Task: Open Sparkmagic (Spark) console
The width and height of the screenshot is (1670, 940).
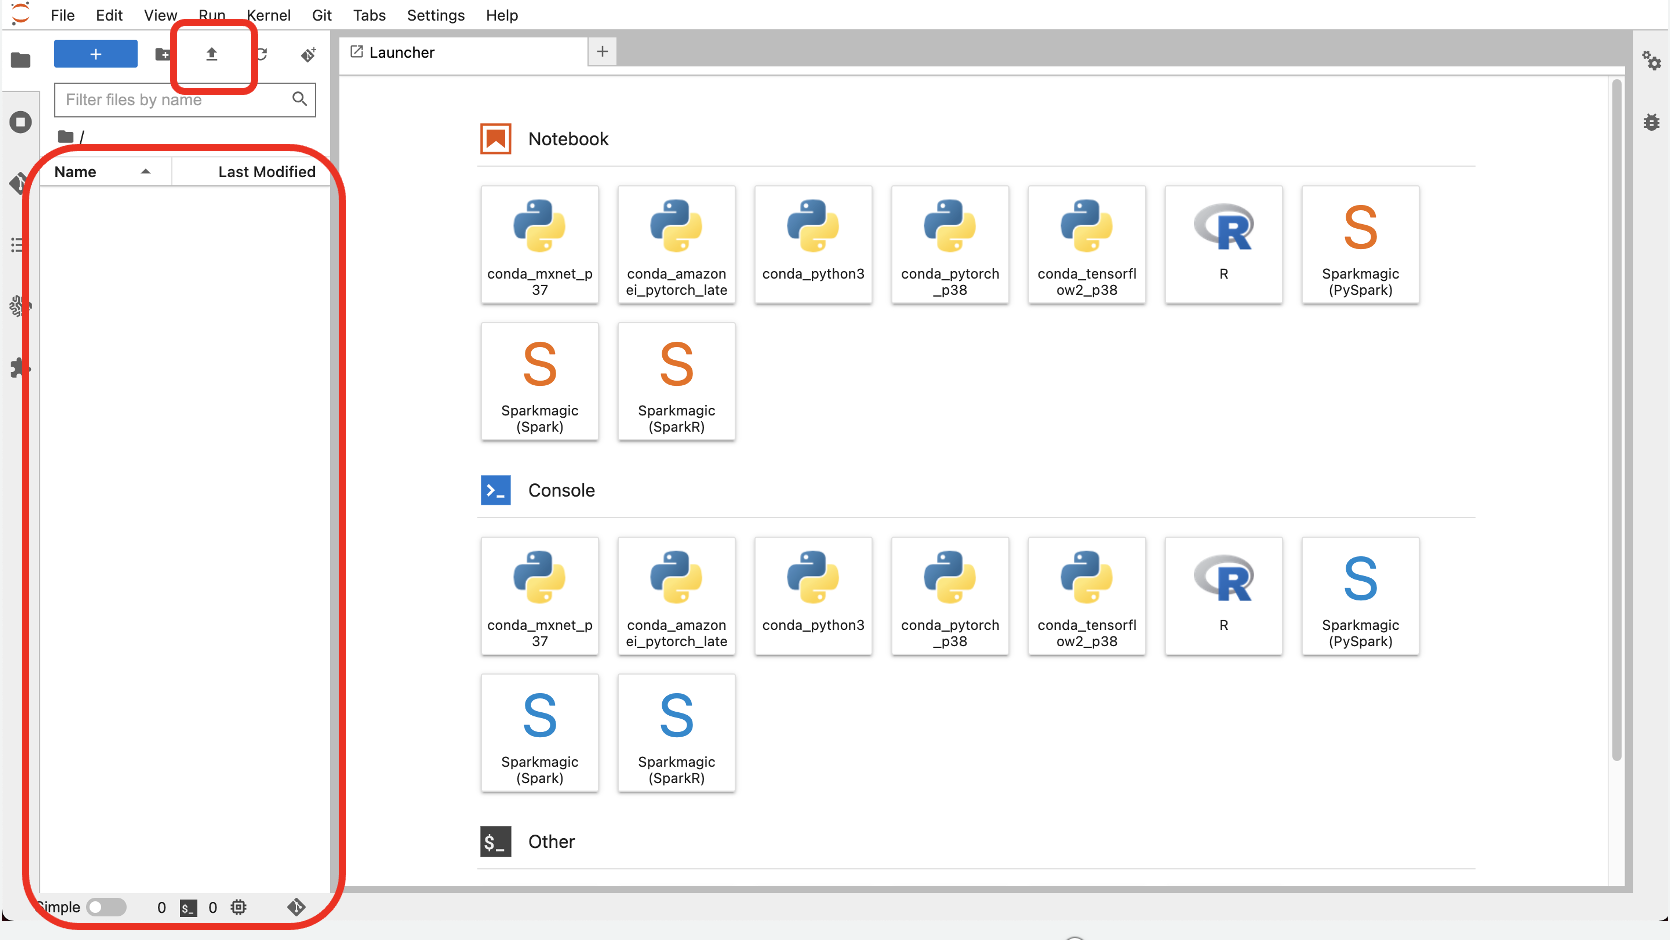Action: click(540, 733)
